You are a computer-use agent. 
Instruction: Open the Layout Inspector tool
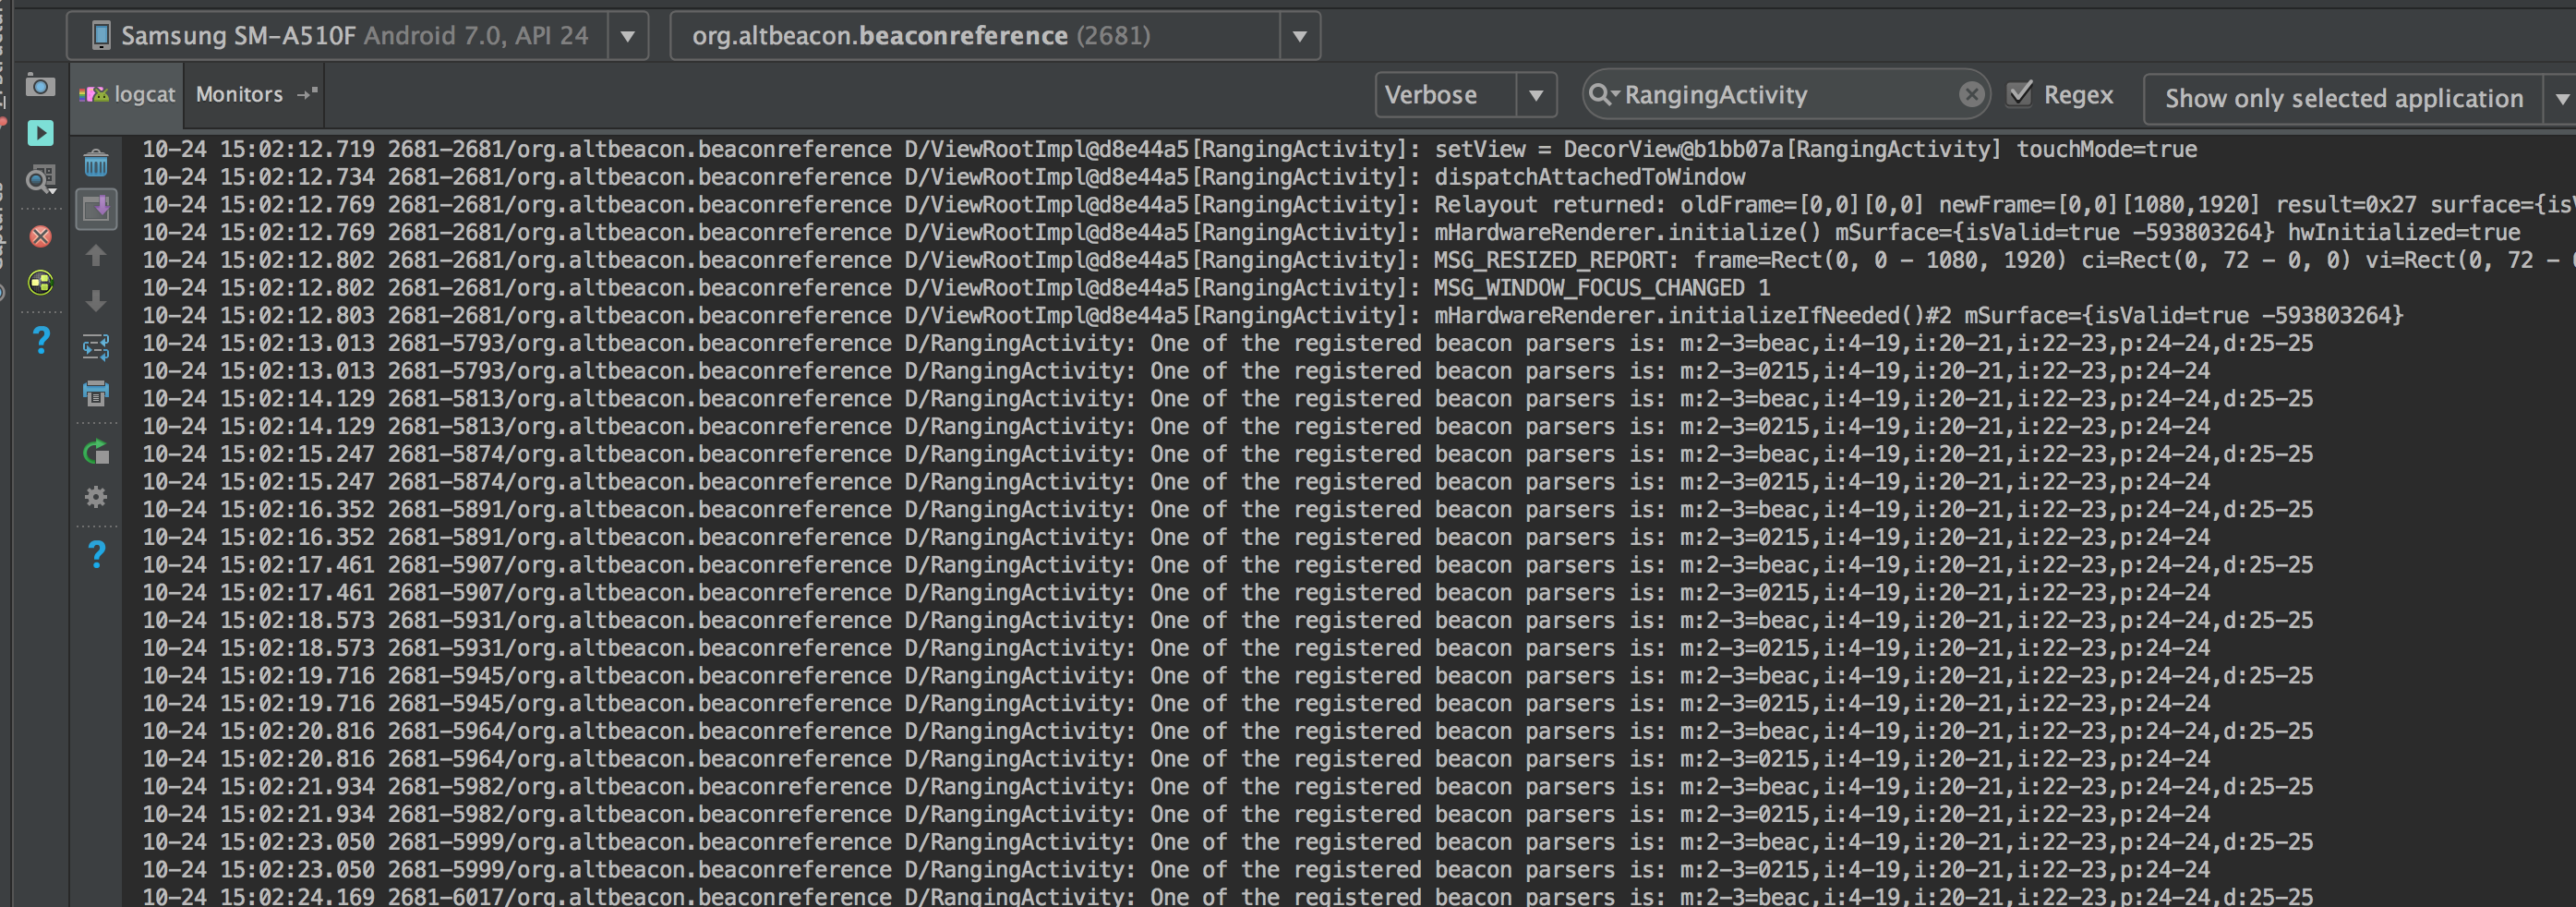(x=40, y=180)
